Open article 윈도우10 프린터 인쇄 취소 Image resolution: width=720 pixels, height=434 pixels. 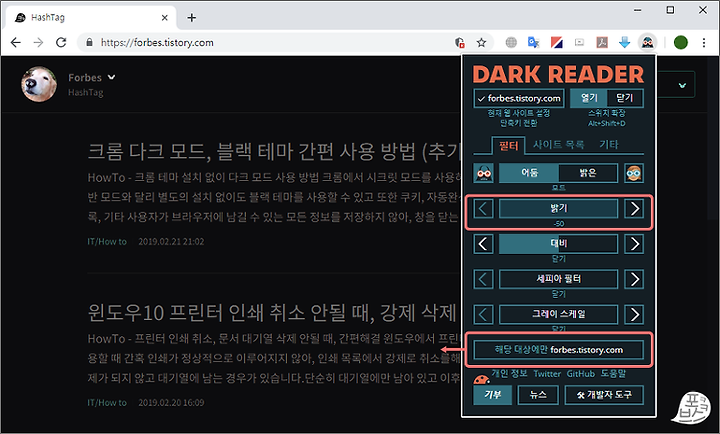click(271, 313)
